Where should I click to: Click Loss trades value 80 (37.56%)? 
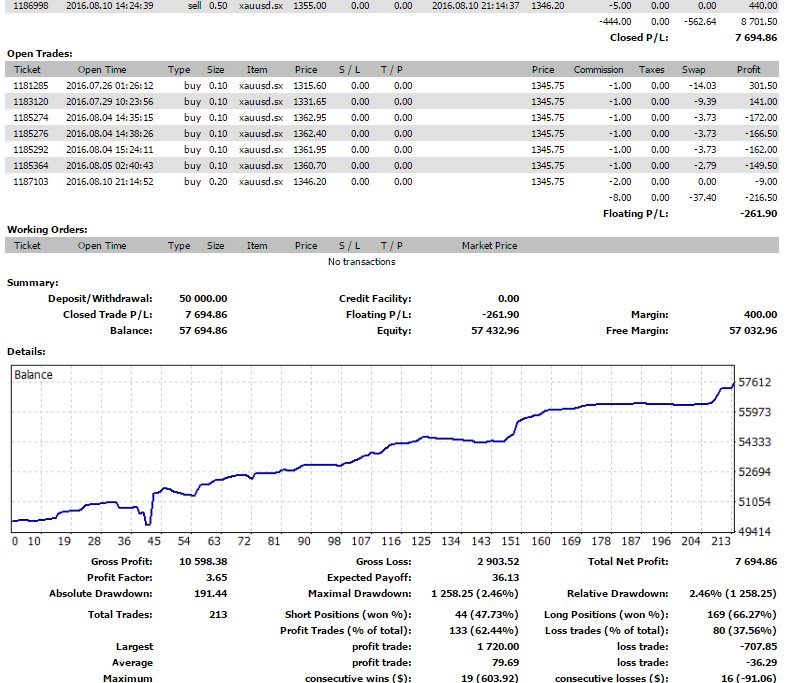pyautogui.click(x=744, y=631)
